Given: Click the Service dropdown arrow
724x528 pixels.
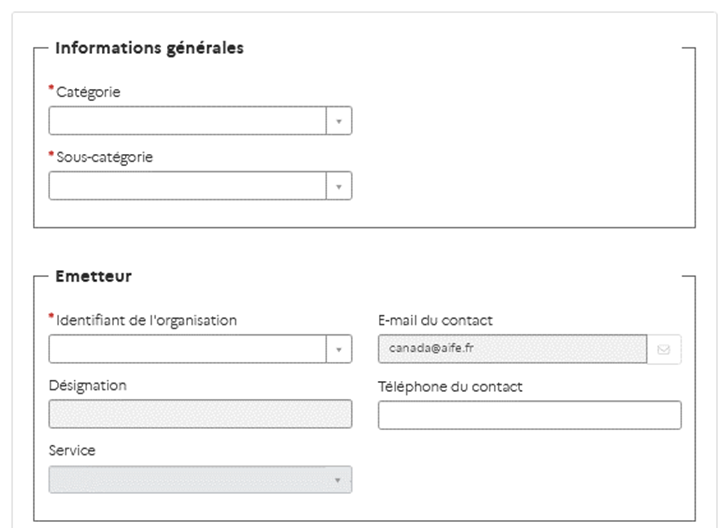Looking at the screenshot, I should pyautogui.click(x=339, y=481).
